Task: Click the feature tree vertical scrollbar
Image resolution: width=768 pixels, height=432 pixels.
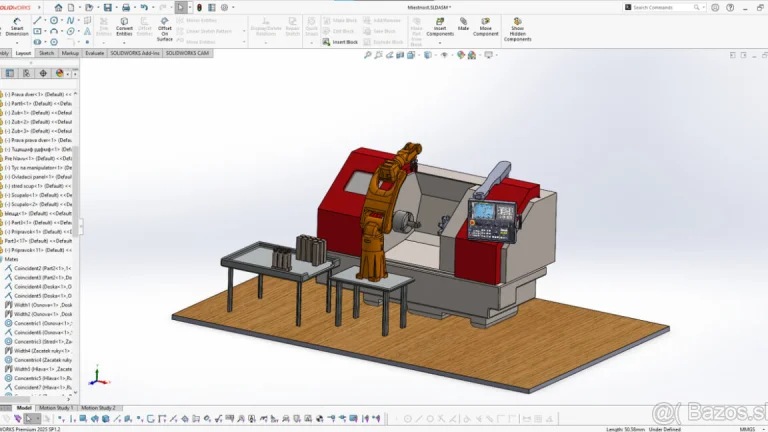Action: [x=75, y=191]
